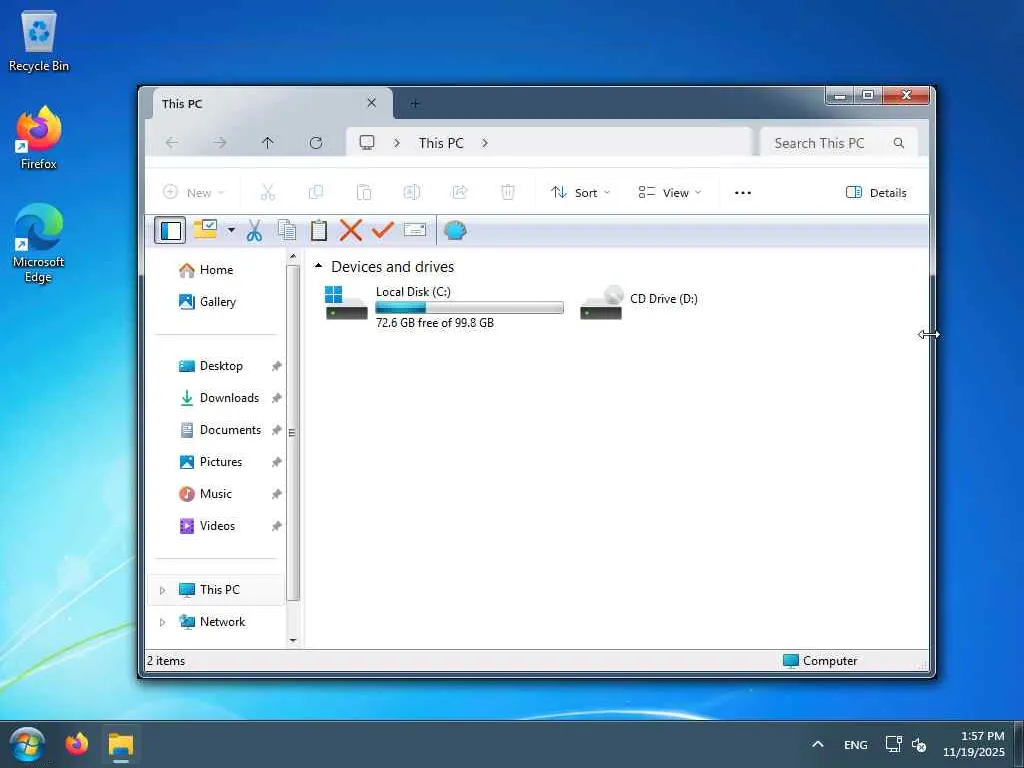Viewport: 1024px width, 768px height.
Task: Click the Cut icon in command bar
Action: pyautogui.click(x=268, y=192)
